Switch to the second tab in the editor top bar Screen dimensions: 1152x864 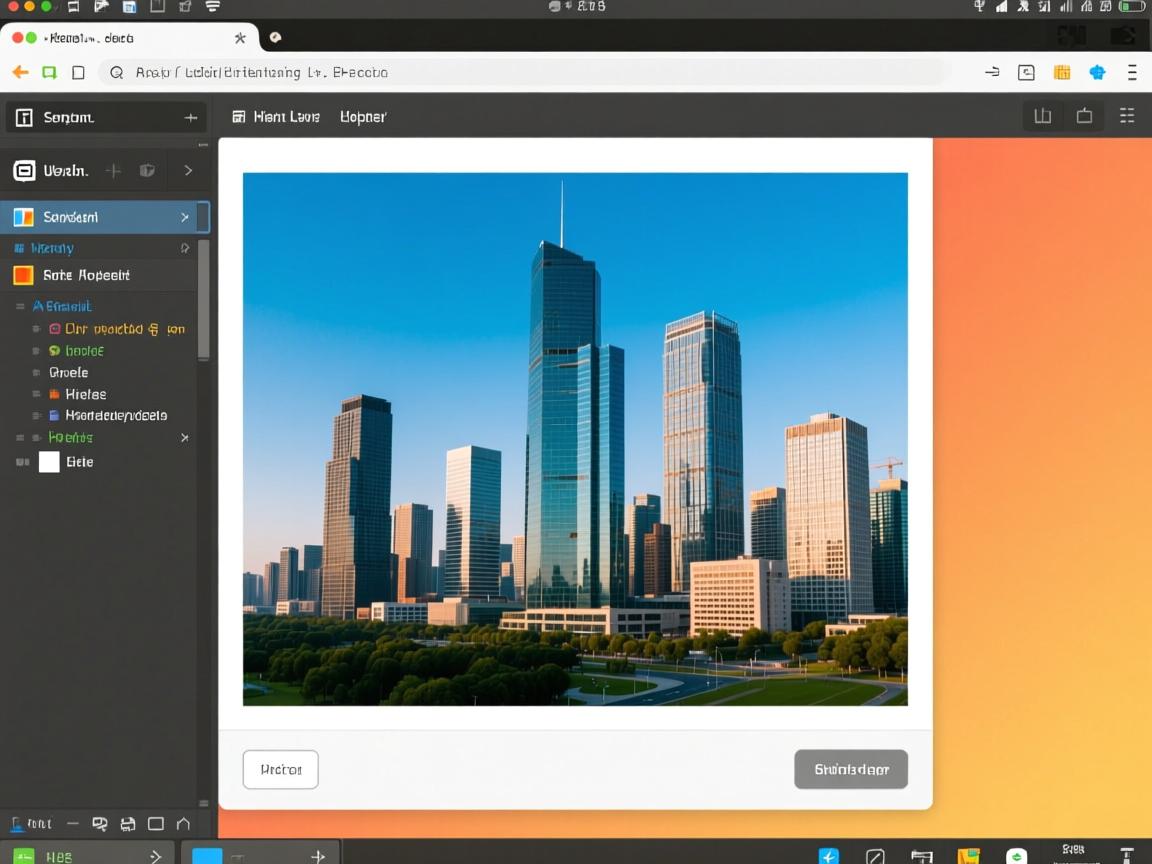pos(362,117)
